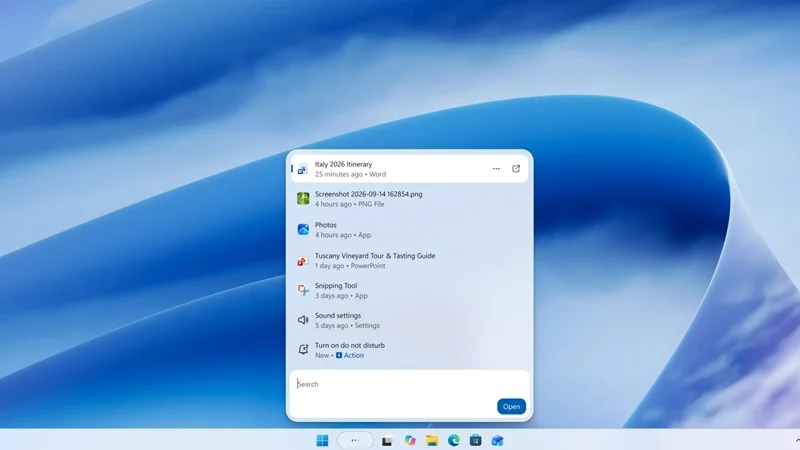Open Microsoft Store from the taskbar
The image size is (800, 450).
[x=476, y=440]
